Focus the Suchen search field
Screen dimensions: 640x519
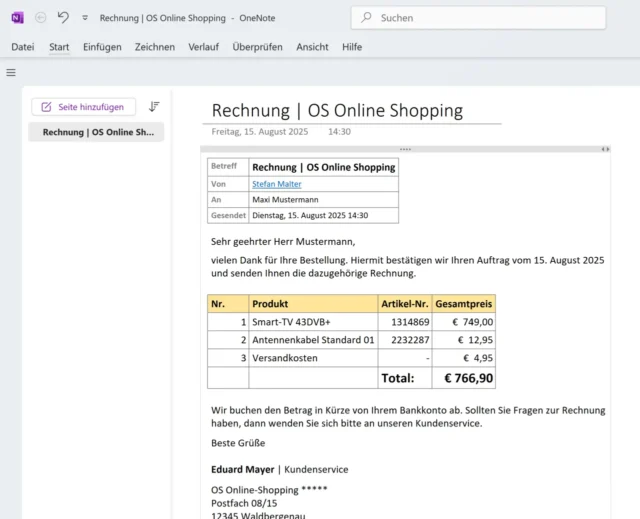coord(480,18)
